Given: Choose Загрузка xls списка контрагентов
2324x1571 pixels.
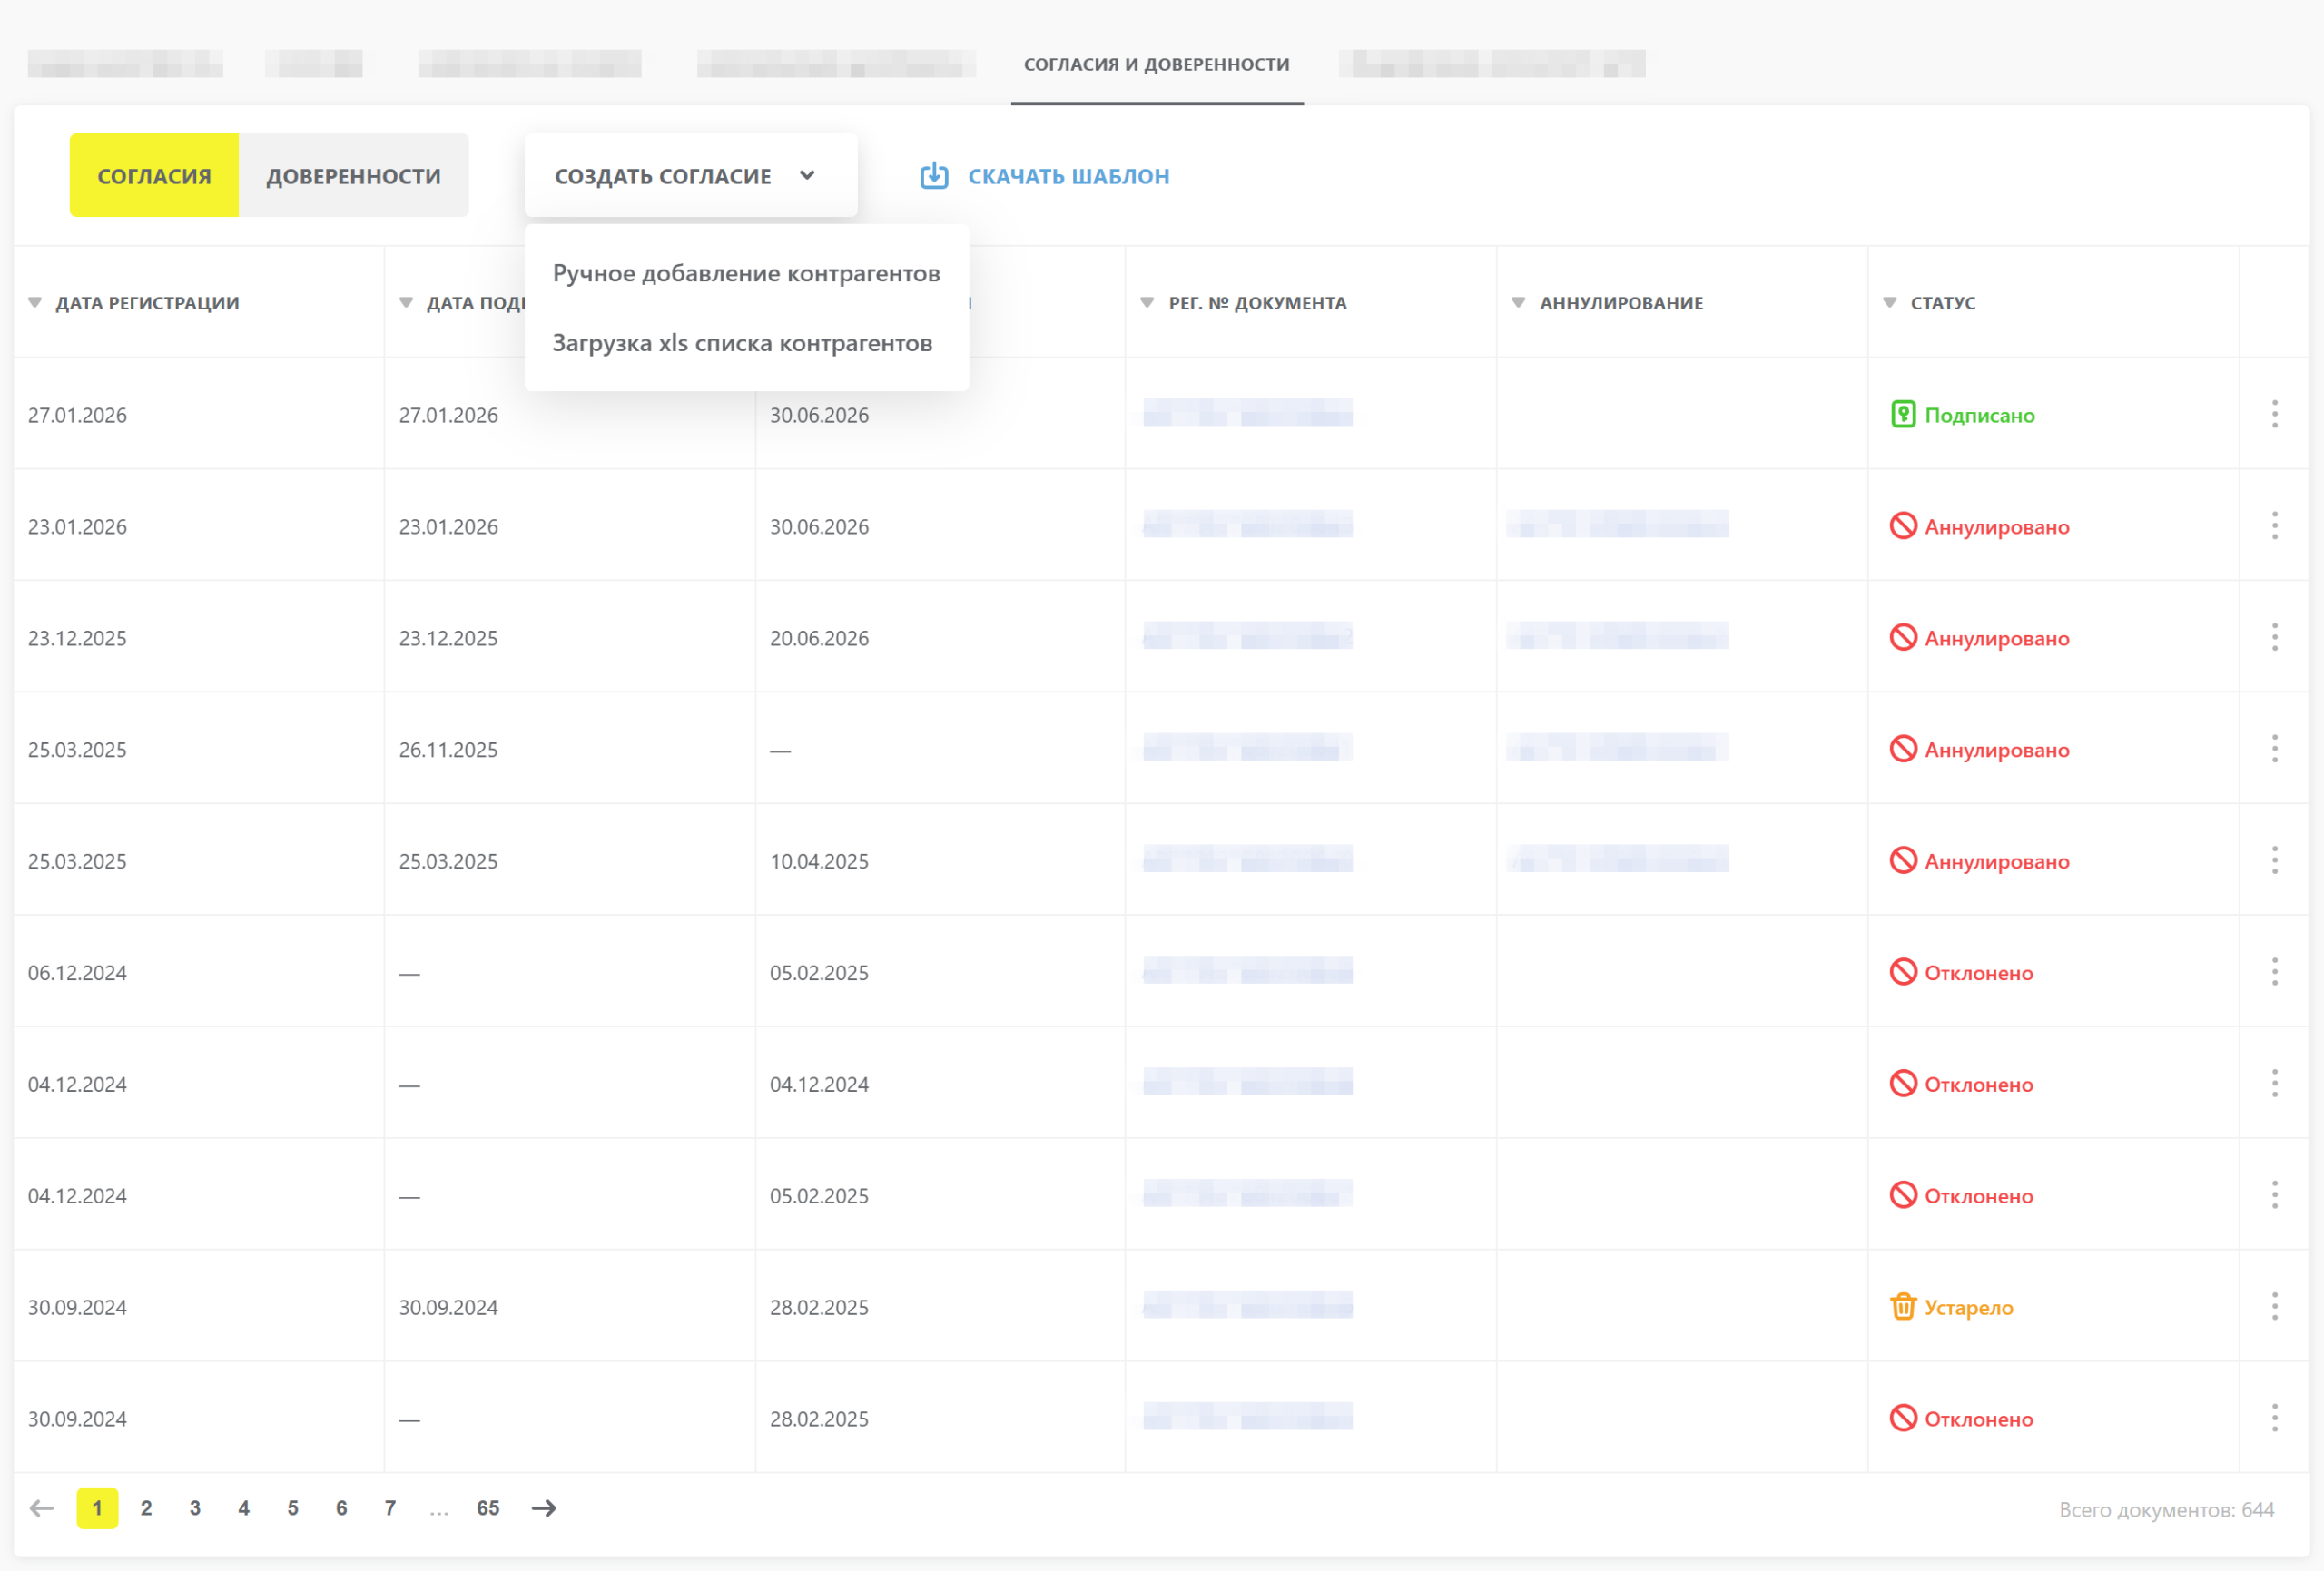Looking at the screenshot, I should 742,343.
